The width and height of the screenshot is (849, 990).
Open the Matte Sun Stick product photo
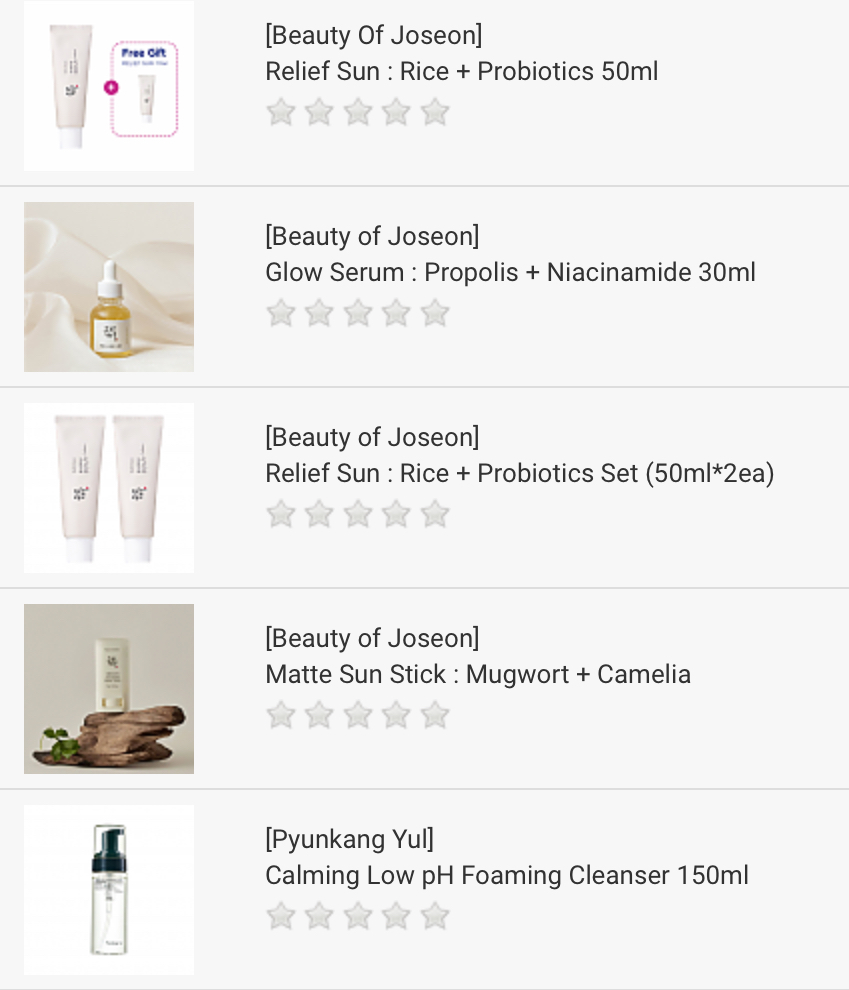[x=109, y=689]
